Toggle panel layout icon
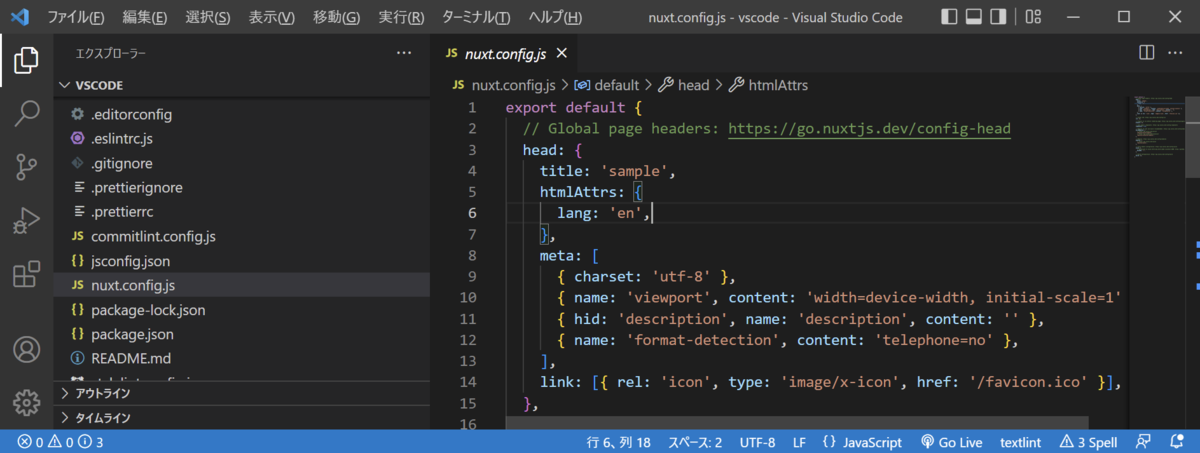This screenshot has width=1200, height=453. 973,17
